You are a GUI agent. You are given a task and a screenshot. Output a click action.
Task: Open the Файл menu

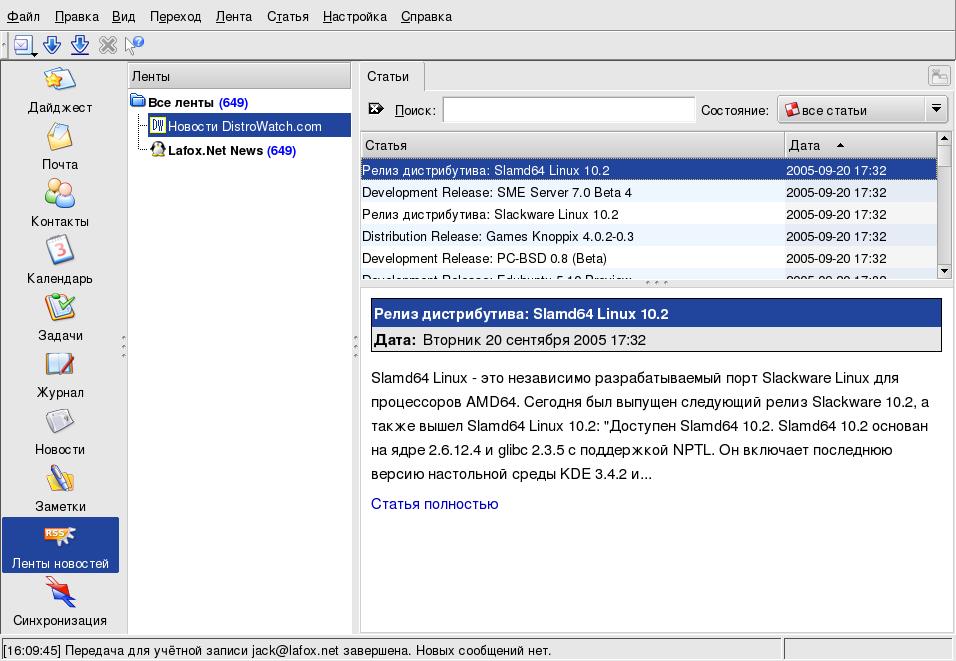24,16
